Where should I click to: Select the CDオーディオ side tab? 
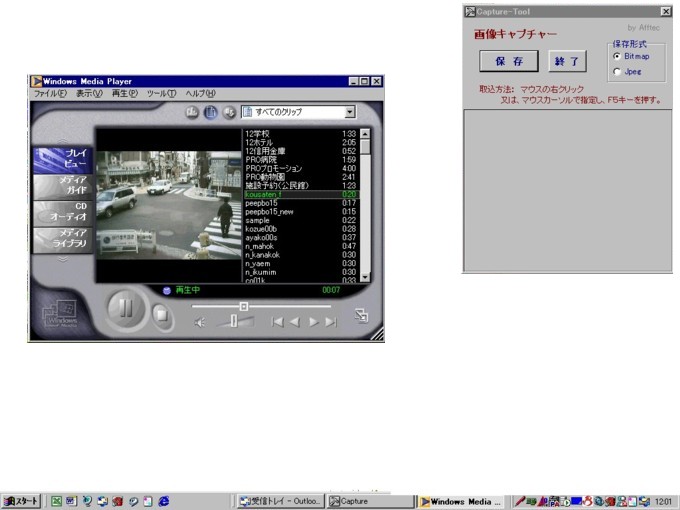pos(63,212)
